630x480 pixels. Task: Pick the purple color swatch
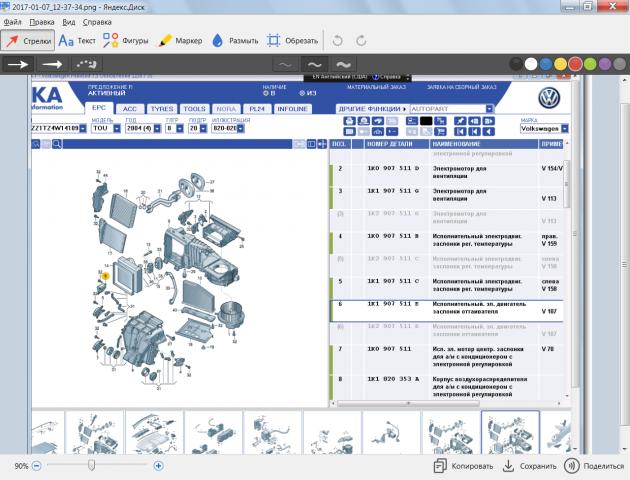click(x=605, y=64)
